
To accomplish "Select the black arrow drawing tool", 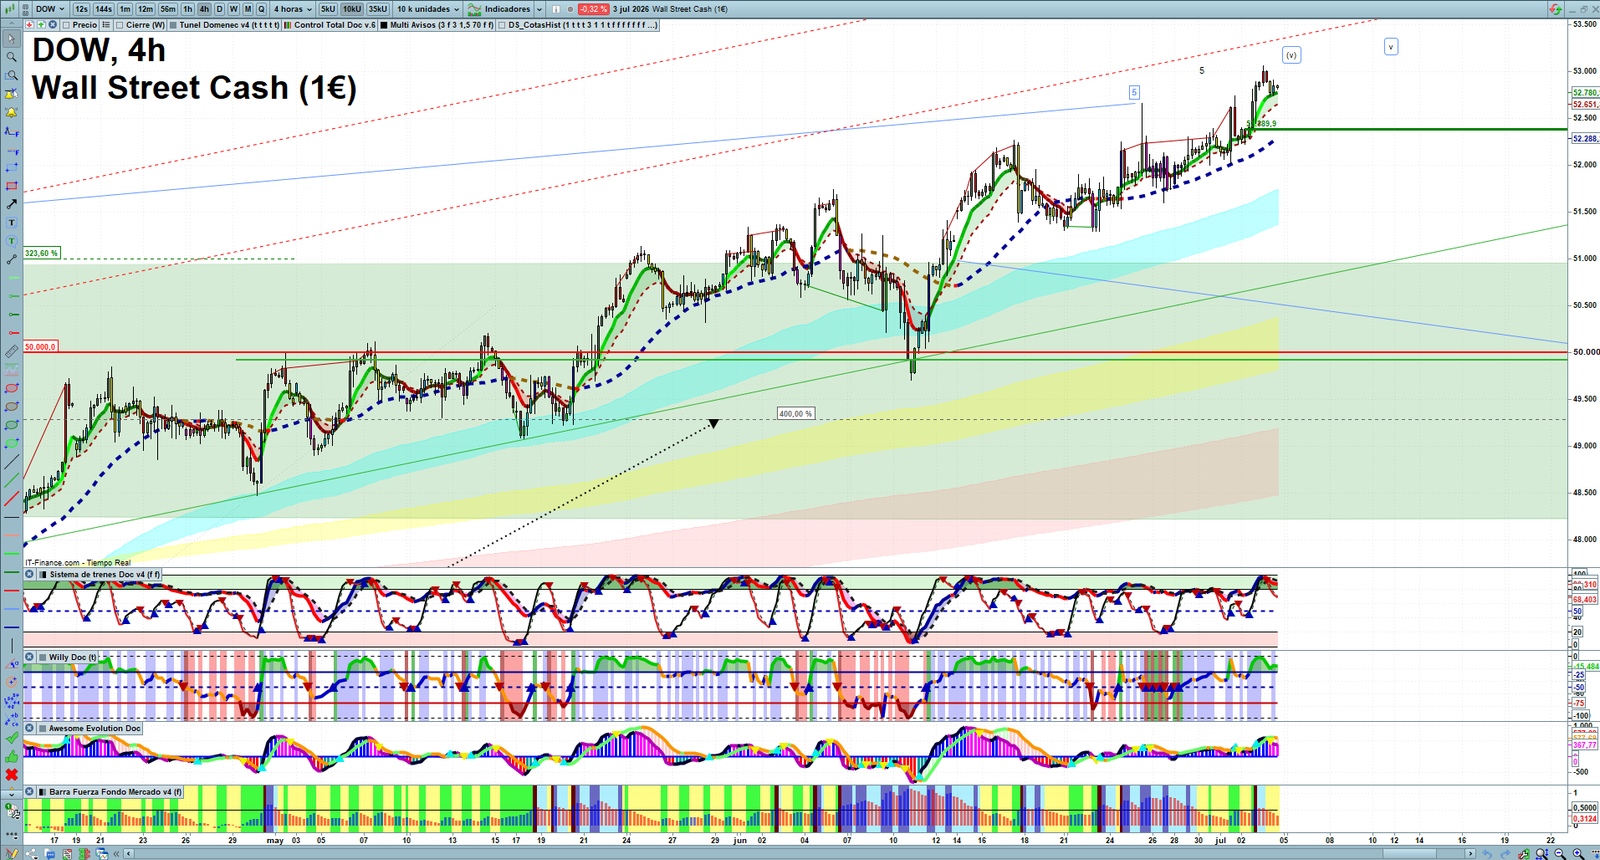I will [12, 204].
